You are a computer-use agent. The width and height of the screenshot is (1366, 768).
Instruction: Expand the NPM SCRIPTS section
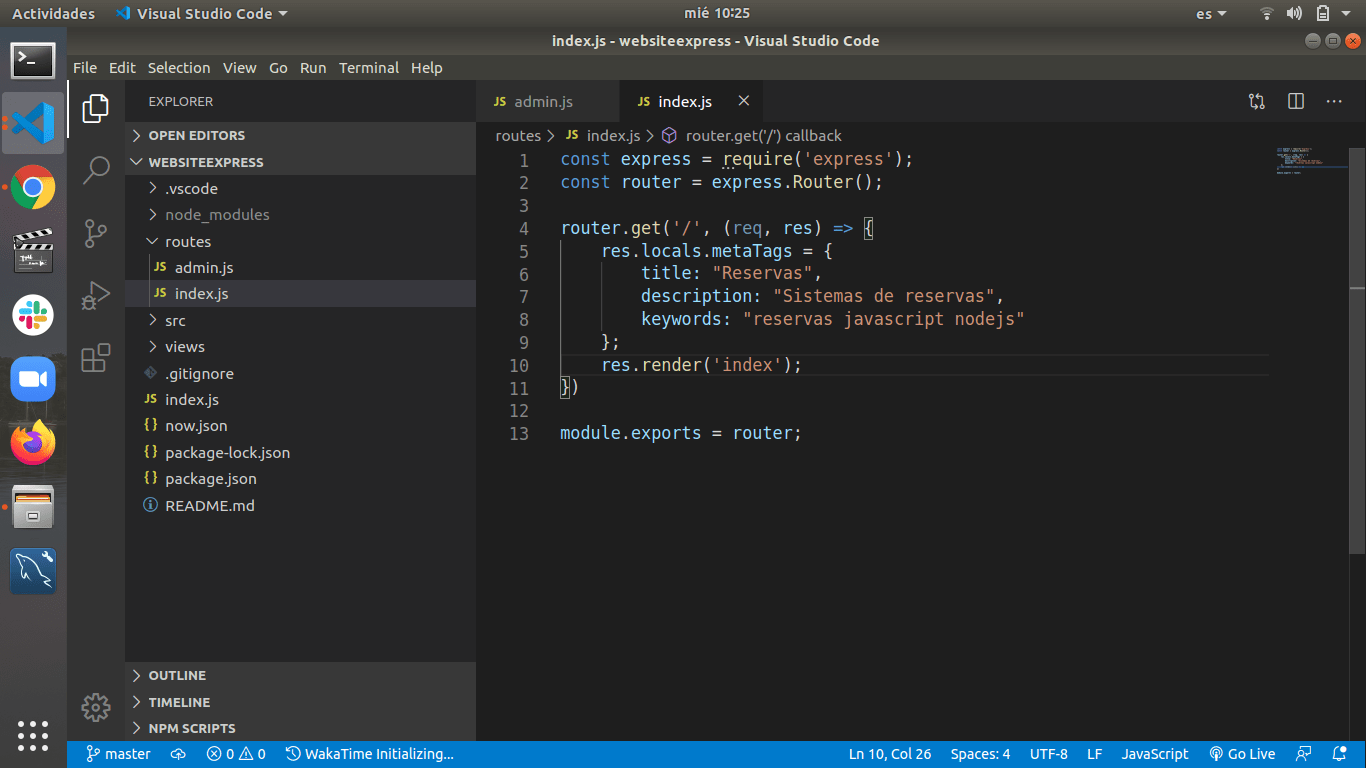pos(192,729)
